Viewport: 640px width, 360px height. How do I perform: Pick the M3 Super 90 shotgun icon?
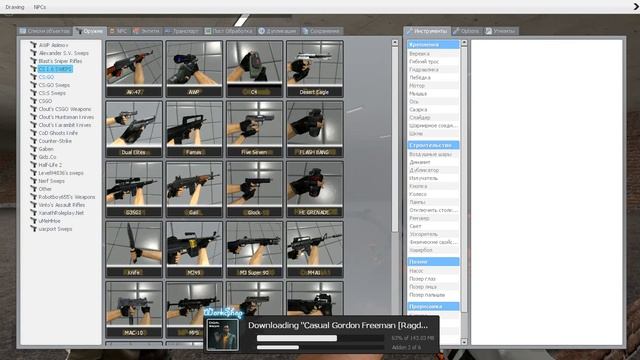pyautogui.click(x=254, y=249)
